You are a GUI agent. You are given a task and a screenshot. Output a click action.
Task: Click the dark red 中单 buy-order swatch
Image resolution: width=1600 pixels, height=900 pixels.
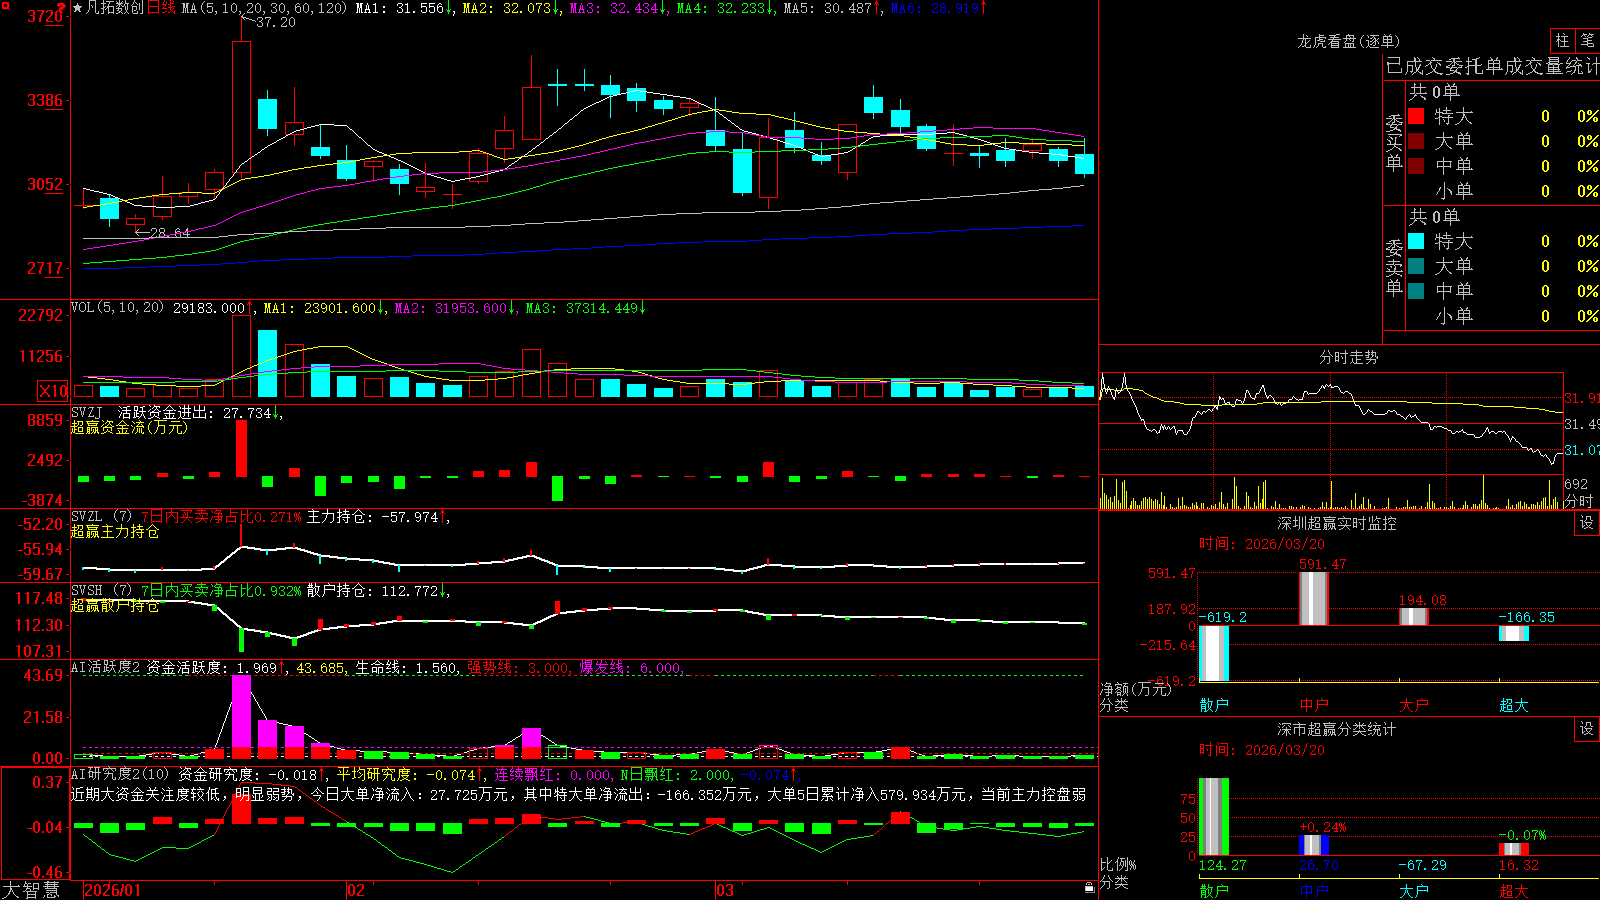tap(1416, 166)
